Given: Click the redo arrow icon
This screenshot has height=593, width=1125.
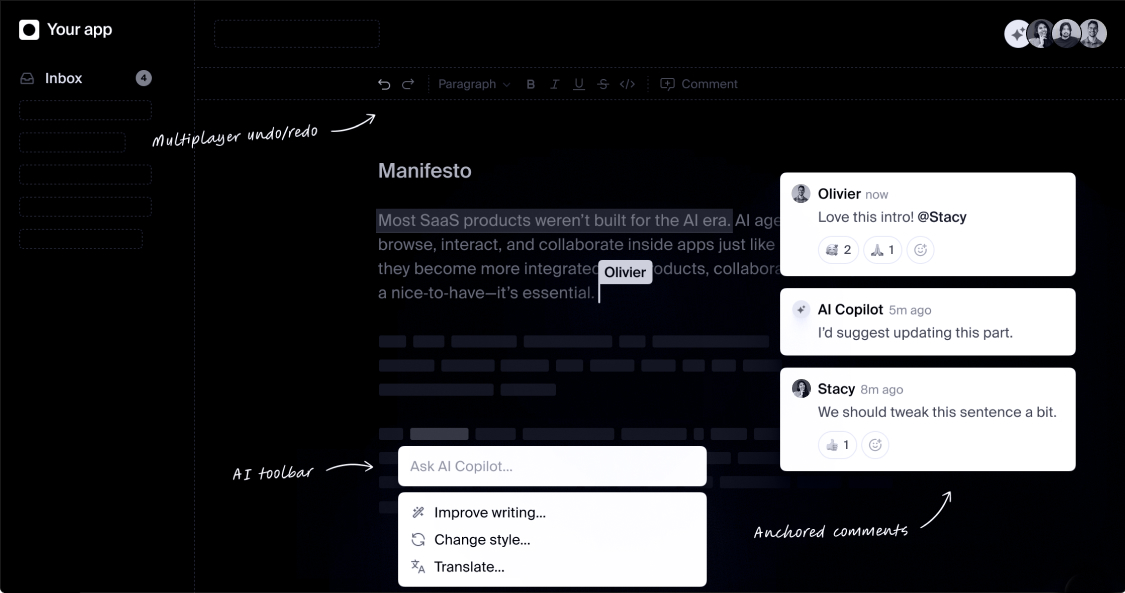Looking at the screenshot, I should coord(408,85).
